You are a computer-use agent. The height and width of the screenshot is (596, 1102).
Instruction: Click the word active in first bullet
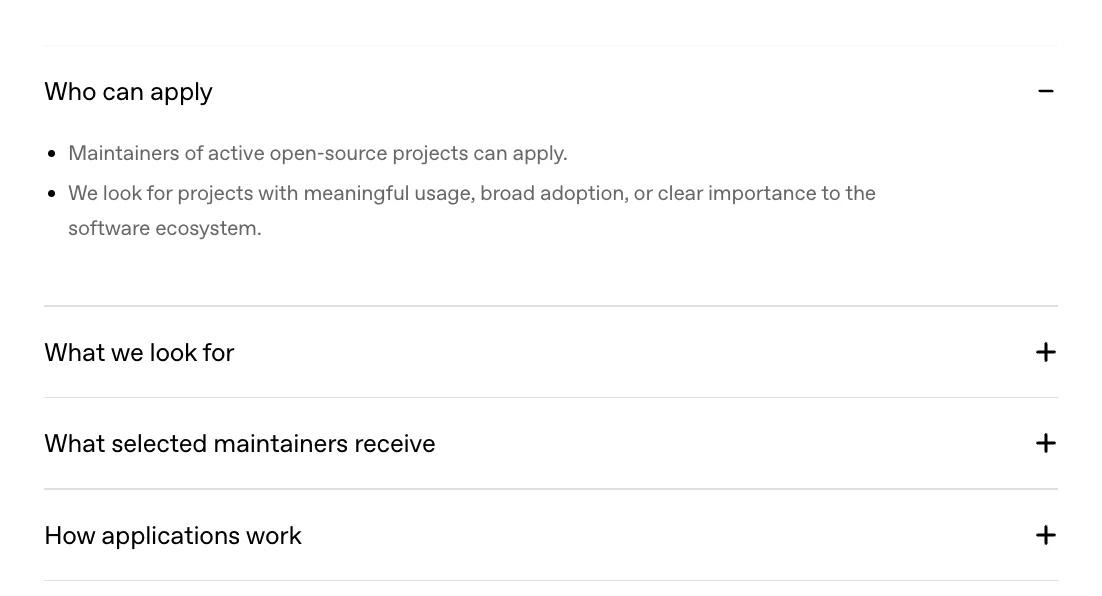pos(236,153)
